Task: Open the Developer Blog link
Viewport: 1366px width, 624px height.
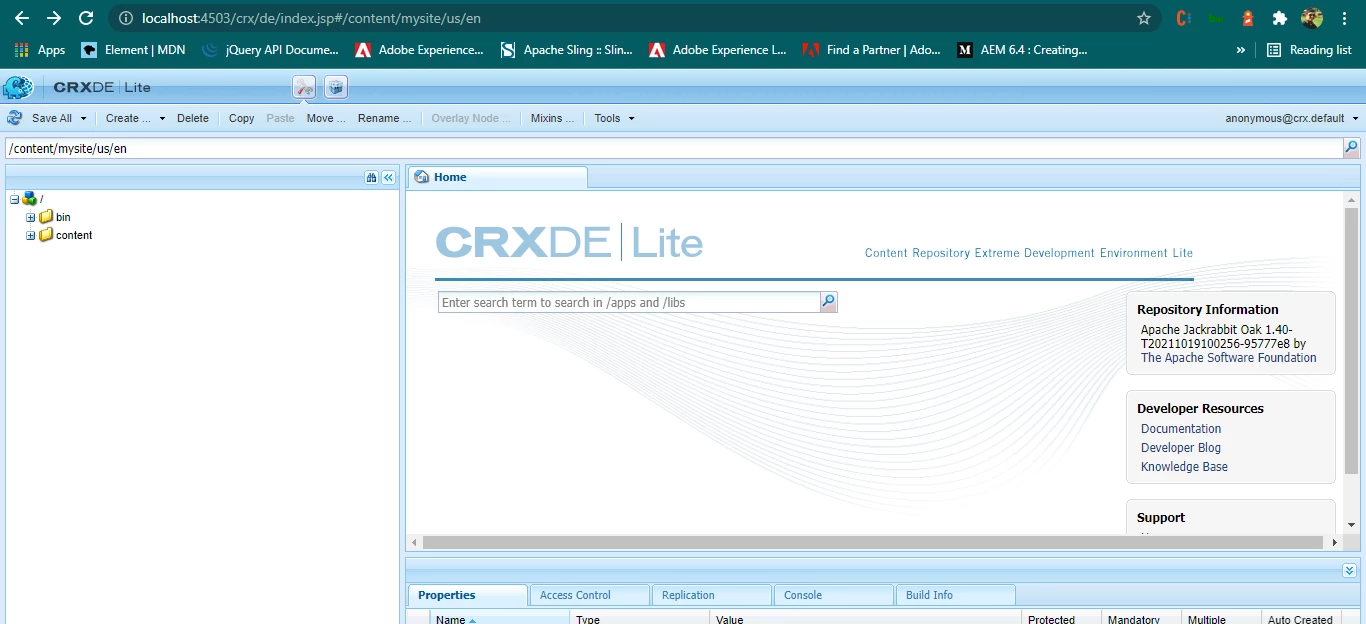Action: (x=1181, y=448)
